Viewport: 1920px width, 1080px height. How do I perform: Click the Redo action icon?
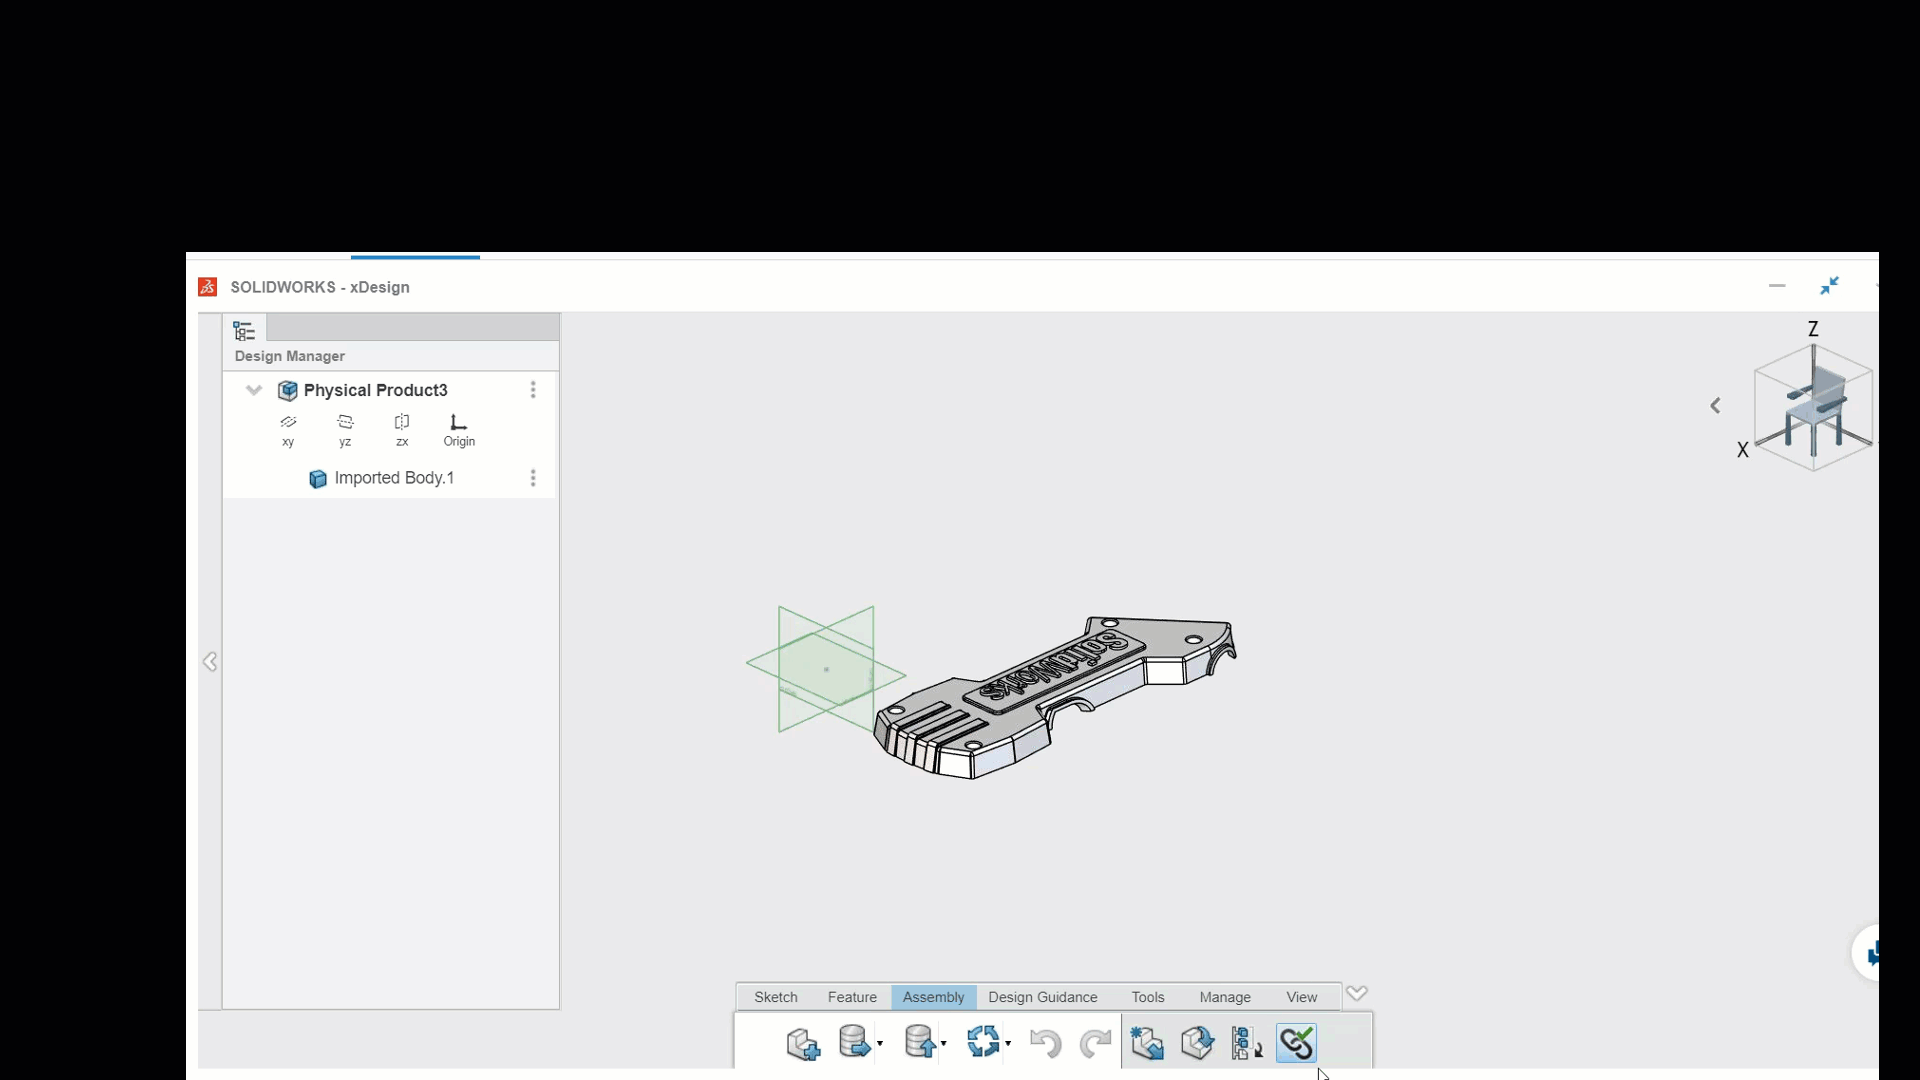click(1095, 1043)
